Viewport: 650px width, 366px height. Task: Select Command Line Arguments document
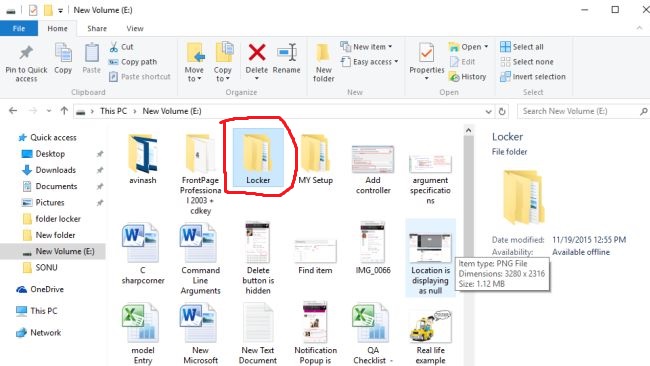coord(200,259)
